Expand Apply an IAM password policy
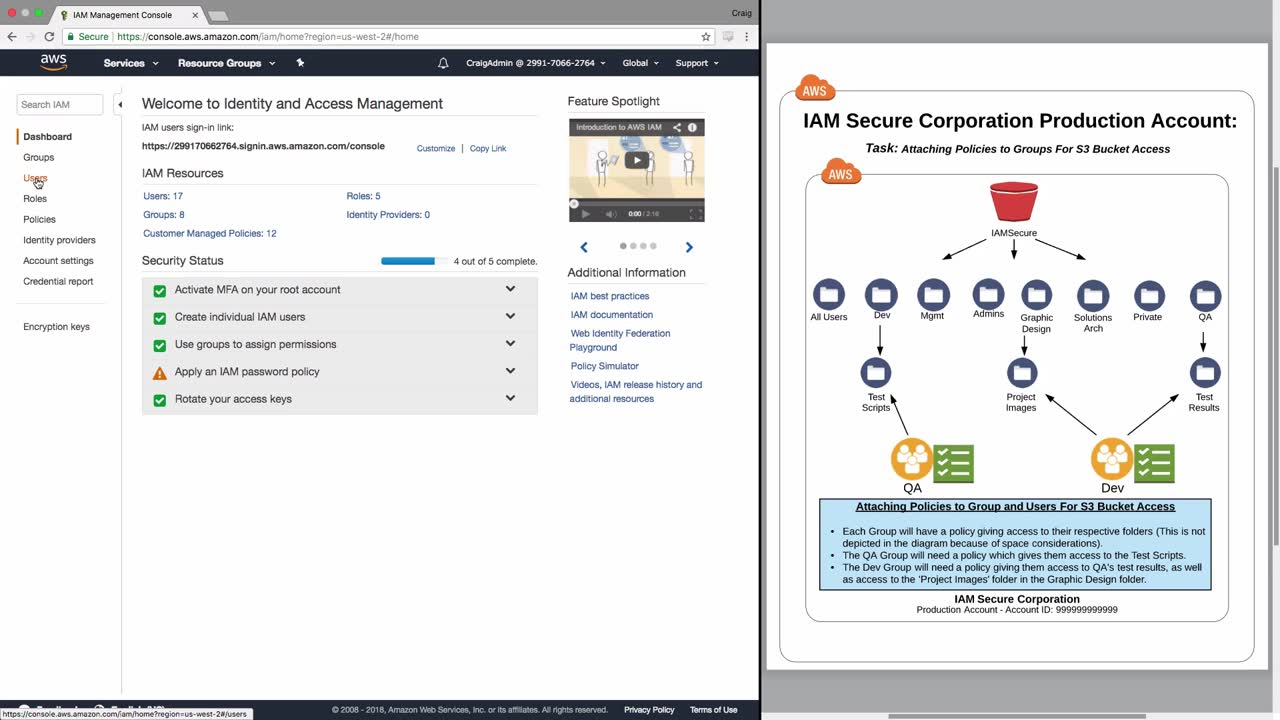 [510, 370]
